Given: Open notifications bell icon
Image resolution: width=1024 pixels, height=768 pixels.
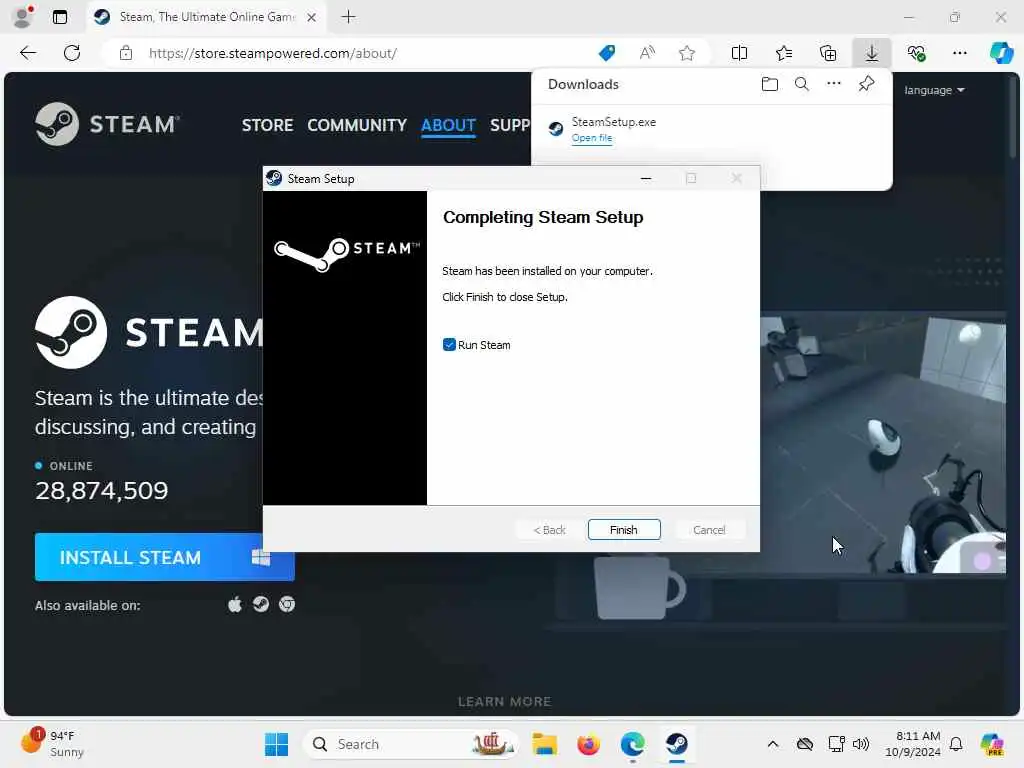Looking at the screenshot, I should 956,744.
